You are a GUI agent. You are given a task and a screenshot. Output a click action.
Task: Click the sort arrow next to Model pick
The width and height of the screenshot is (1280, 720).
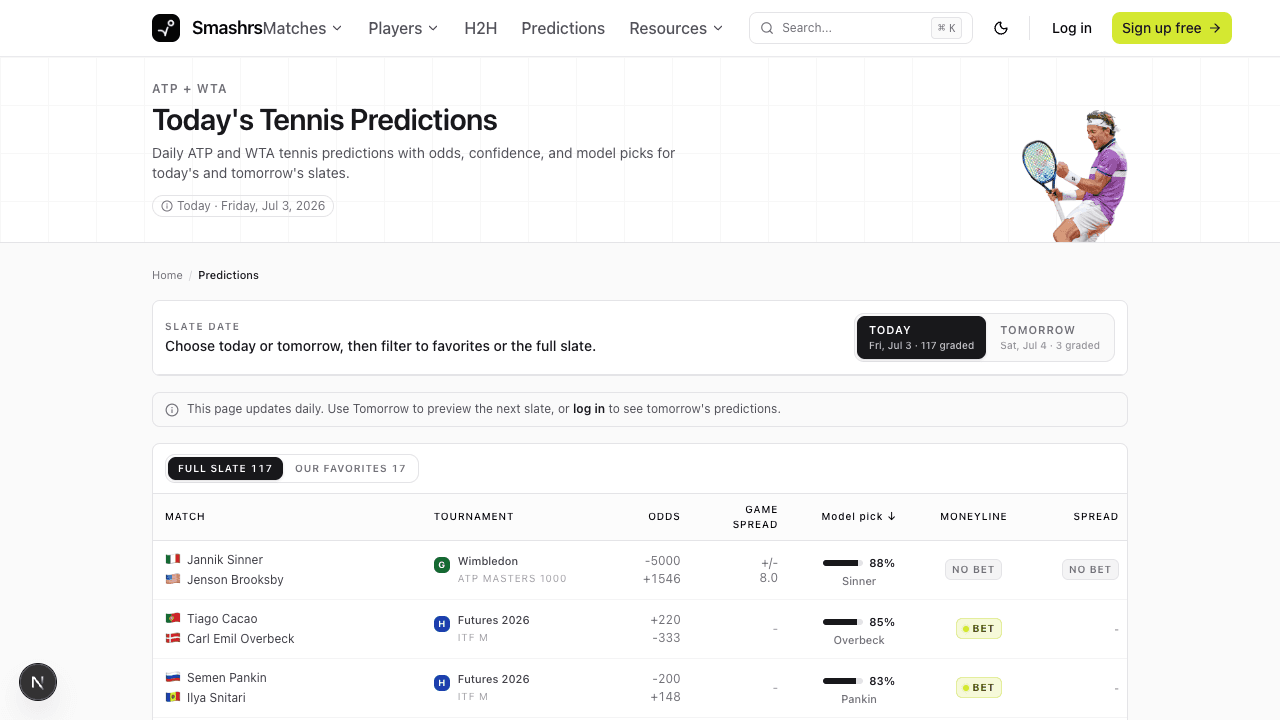point(892,516)
